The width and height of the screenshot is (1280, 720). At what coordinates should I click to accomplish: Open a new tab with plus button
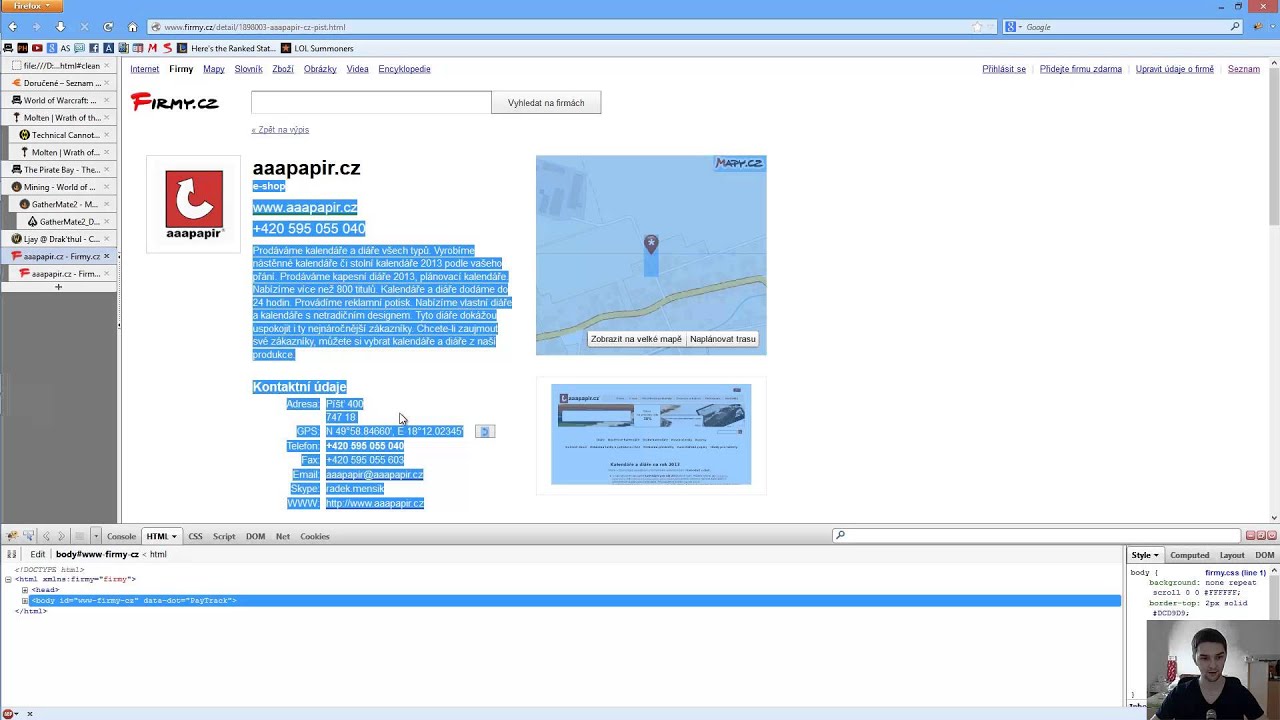pos(58,287)
